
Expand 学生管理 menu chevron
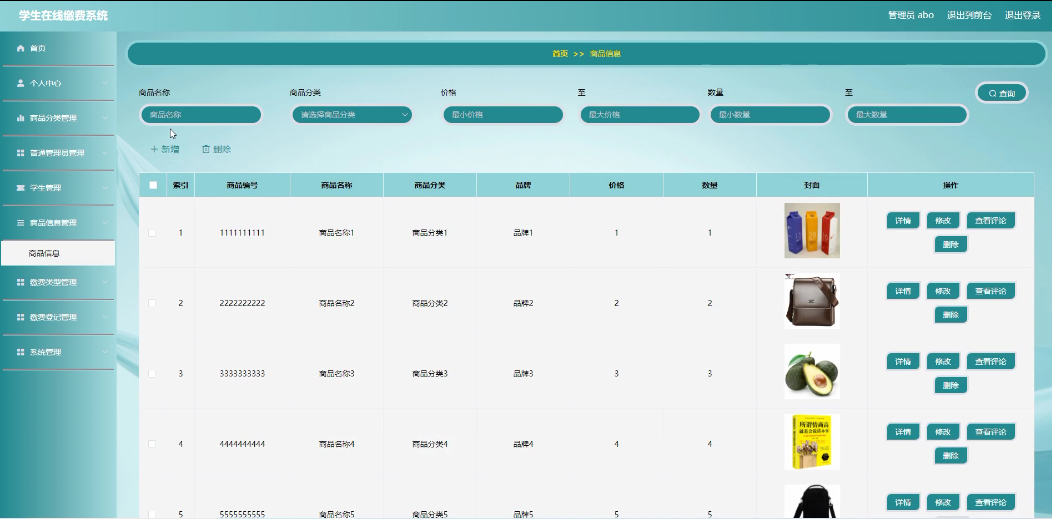coord(105,188)
